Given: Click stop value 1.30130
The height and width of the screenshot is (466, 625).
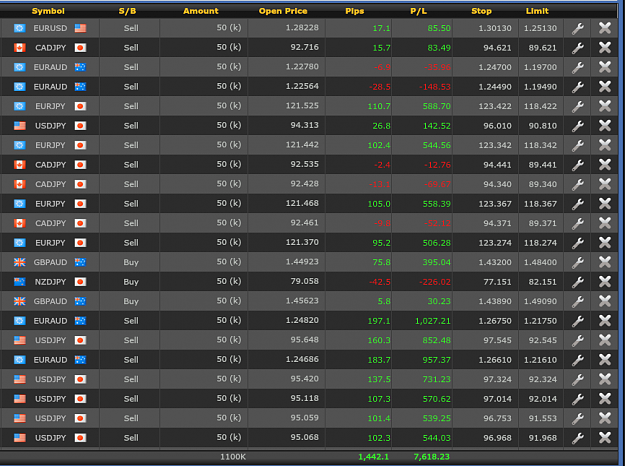Looking at the screenshot, I should point(495,28).
